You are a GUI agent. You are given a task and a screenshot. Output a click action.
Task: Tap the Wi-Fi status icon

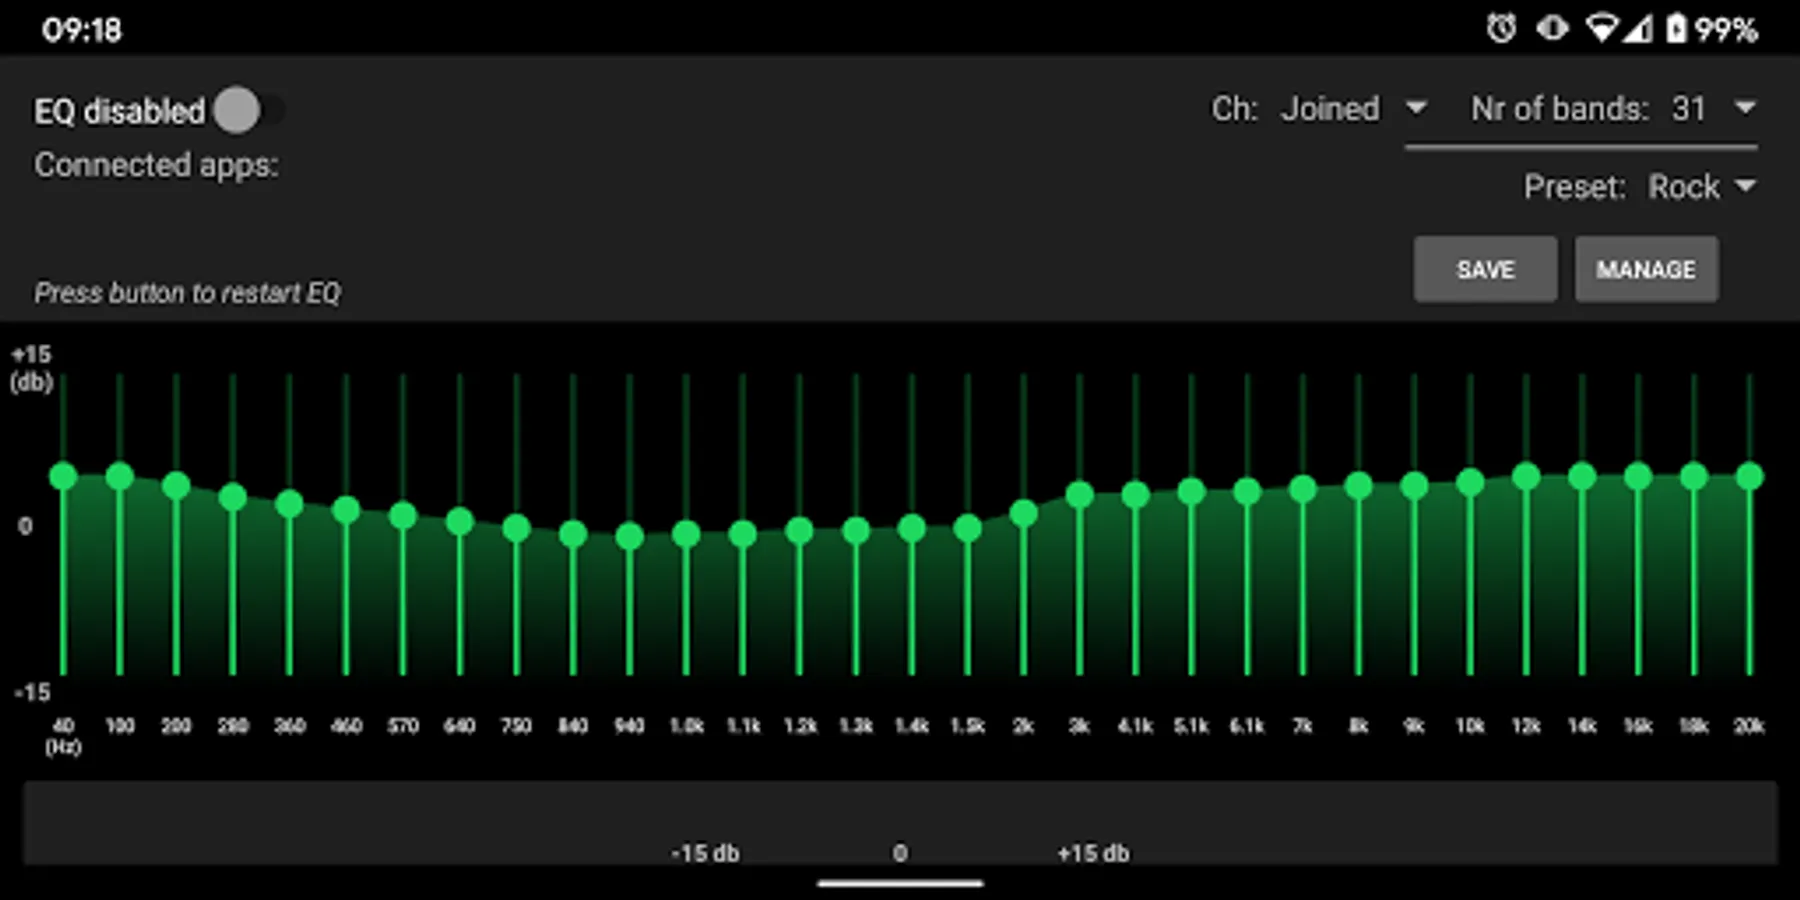(1601, 28)
